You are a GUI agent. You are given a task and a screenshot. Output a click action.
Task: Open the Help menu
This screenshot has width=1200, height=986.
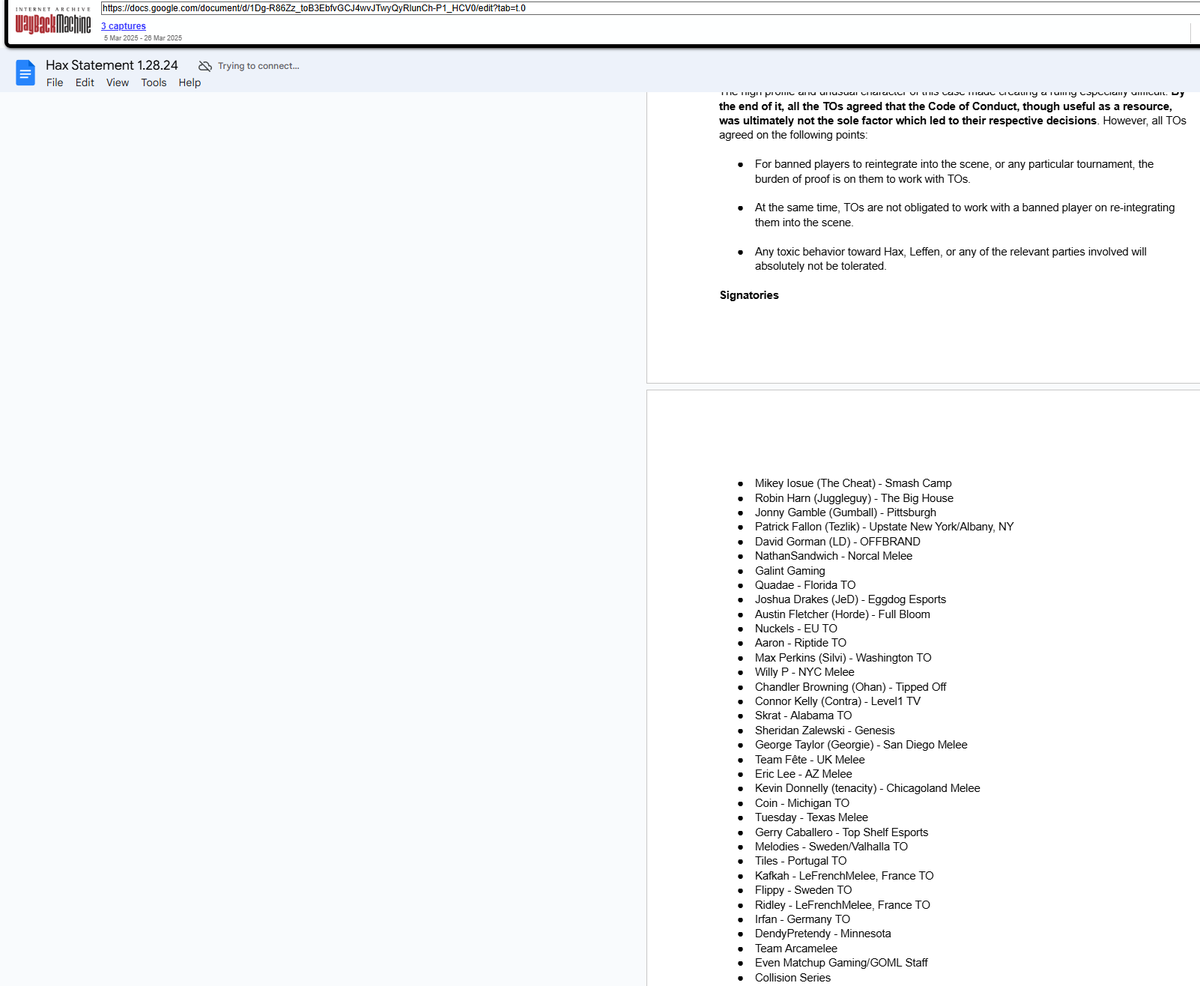coord(190,83)
